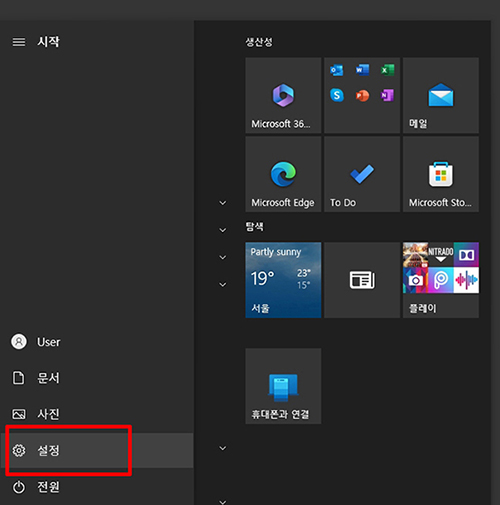Click the Nitrado icon in 플레이 folder
Viewport: 500px width, 505px height.
(441, 255)
